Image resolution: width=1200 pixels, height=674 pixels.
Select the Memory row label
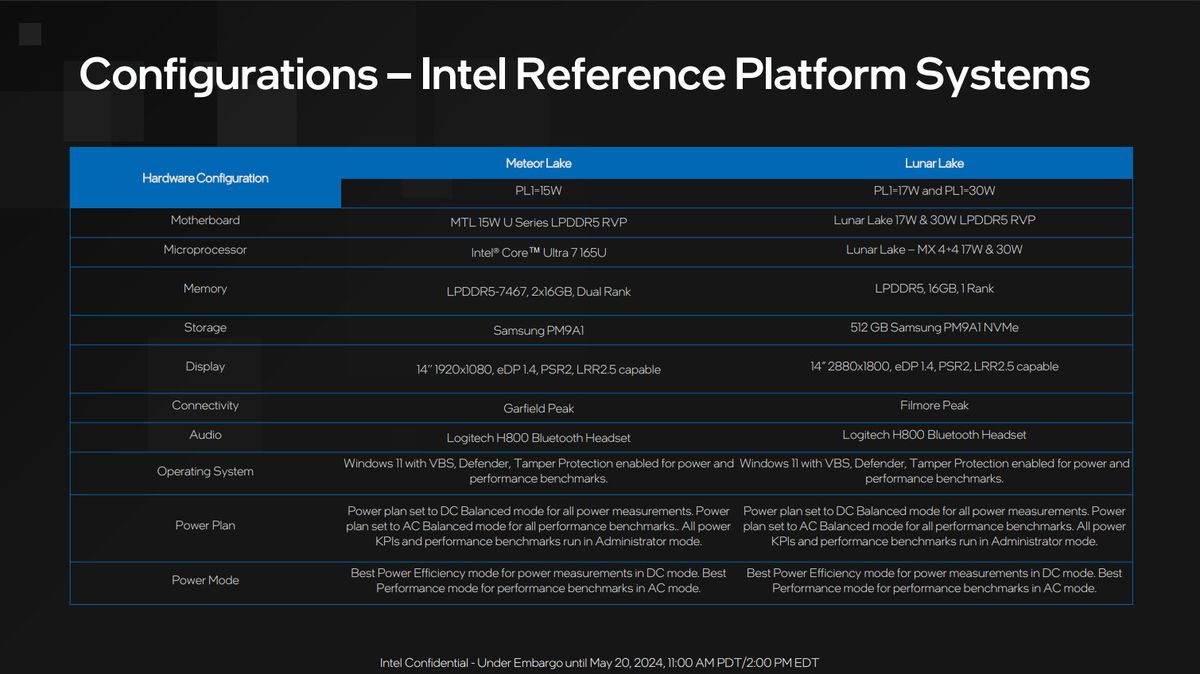[204, 289]
